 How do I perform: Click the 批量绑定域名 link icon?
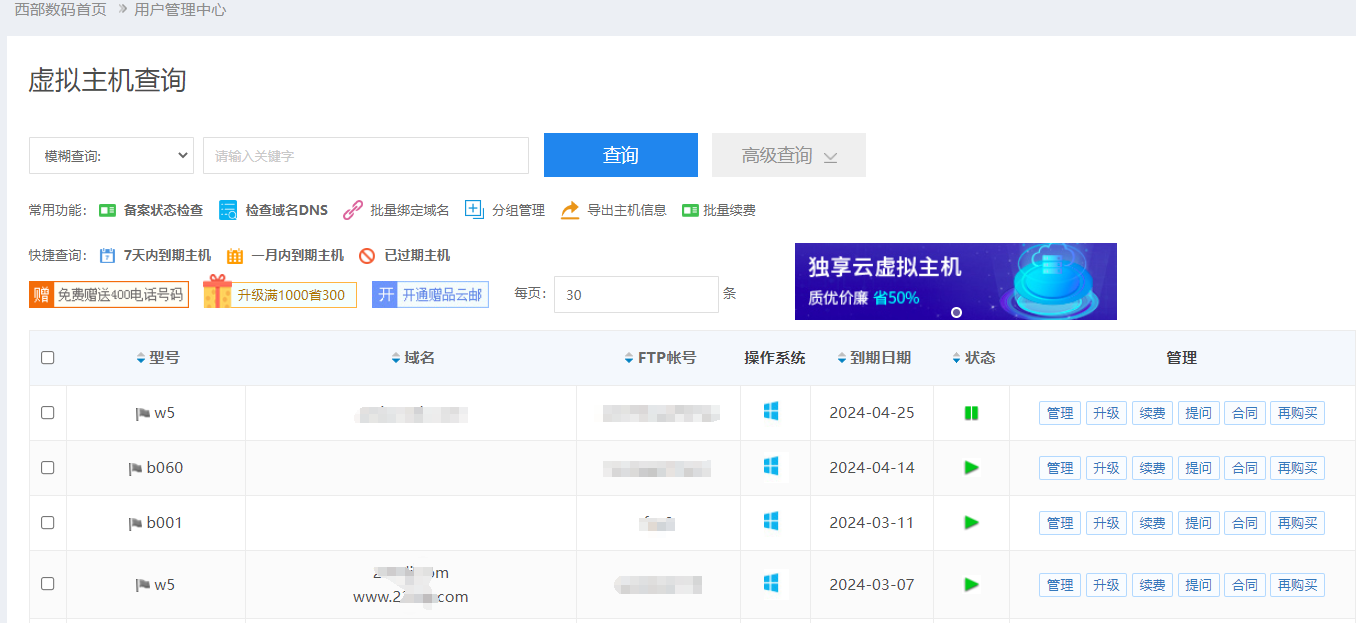(352, 210)
